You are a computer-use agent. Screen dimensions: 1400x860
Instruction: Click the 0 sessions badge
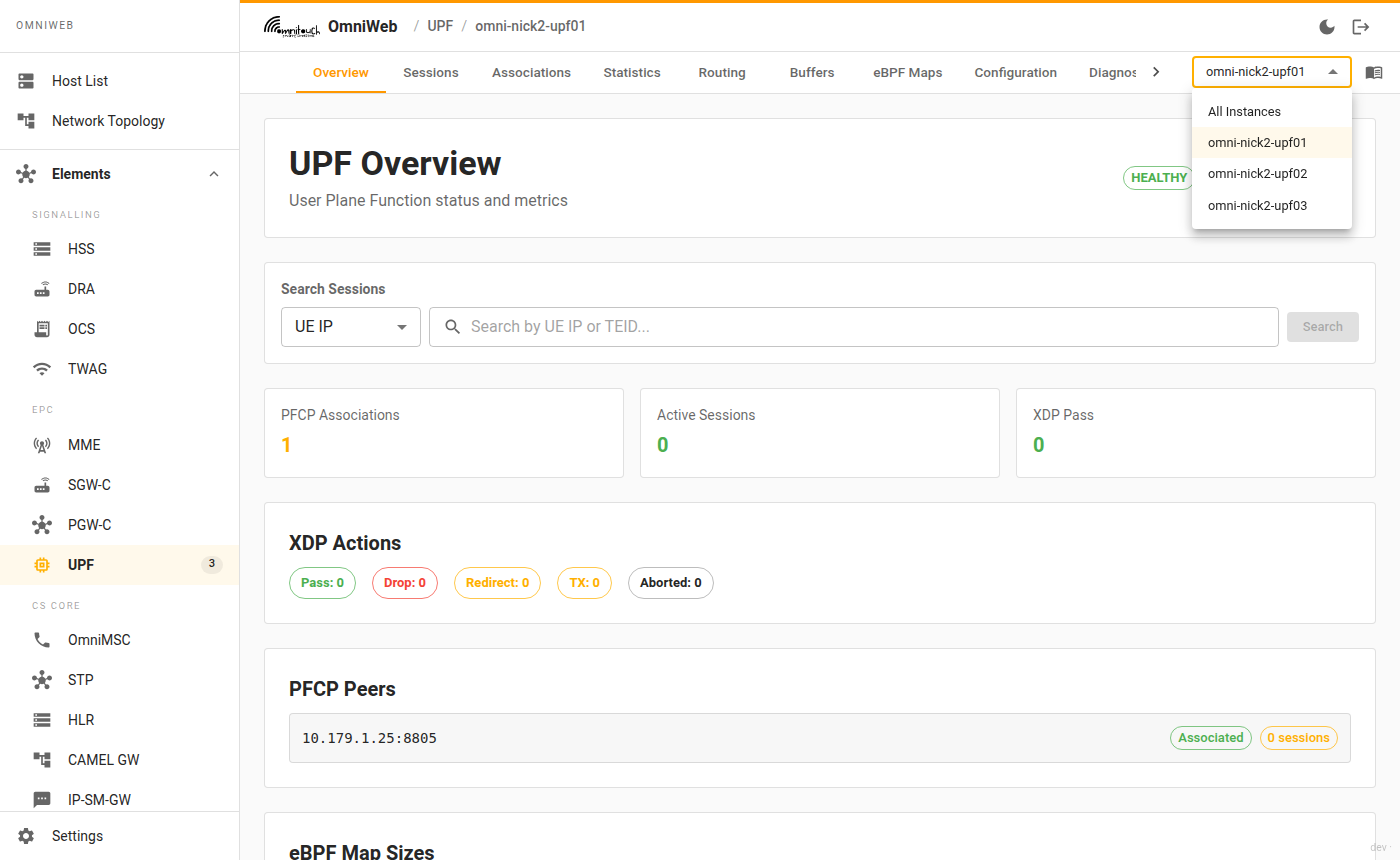point(1299,738)
